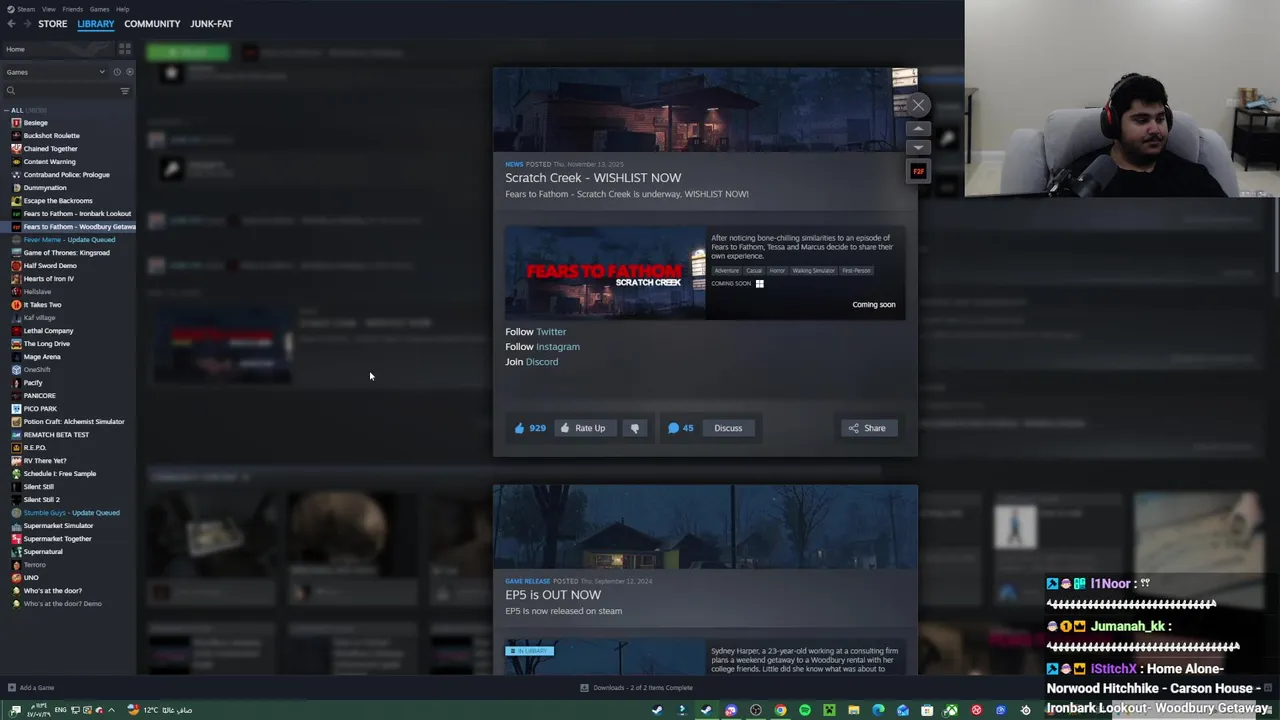The height and width of the screenshot is (720, 1280).
Task: Open the advanced filter icon beside the search box
Action: pos(125,91)
